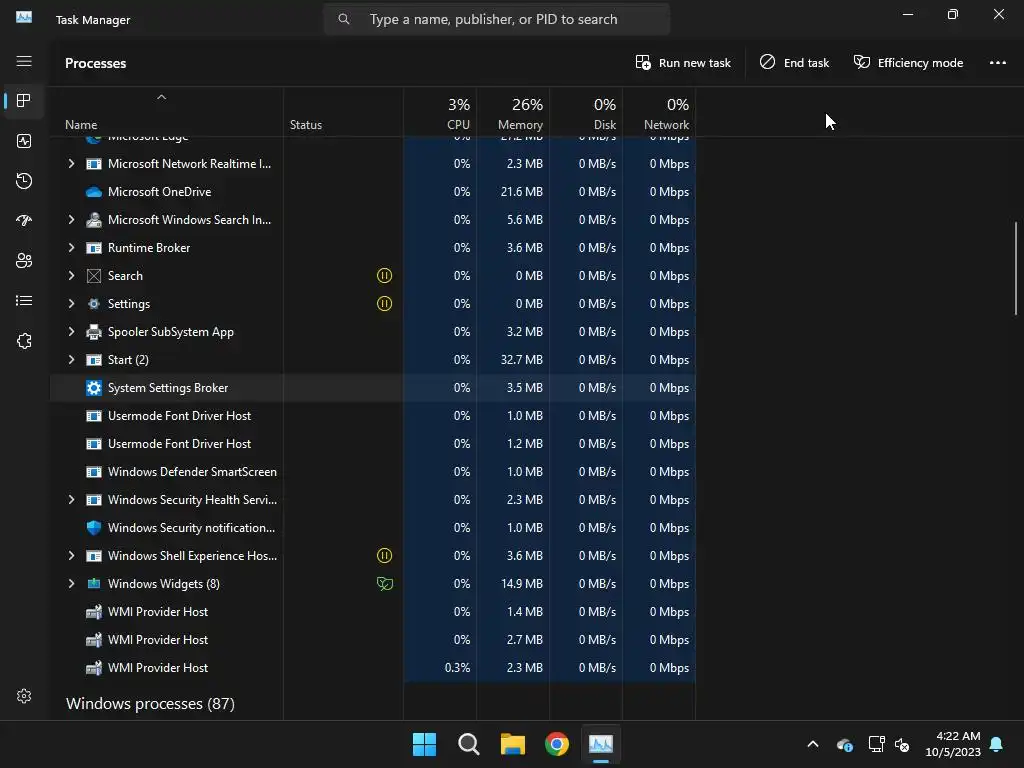This screenshot has width=1024, height=768.
Task: Show hidden system tray icons
Action: pyautogui.click(x=813, y=744)
